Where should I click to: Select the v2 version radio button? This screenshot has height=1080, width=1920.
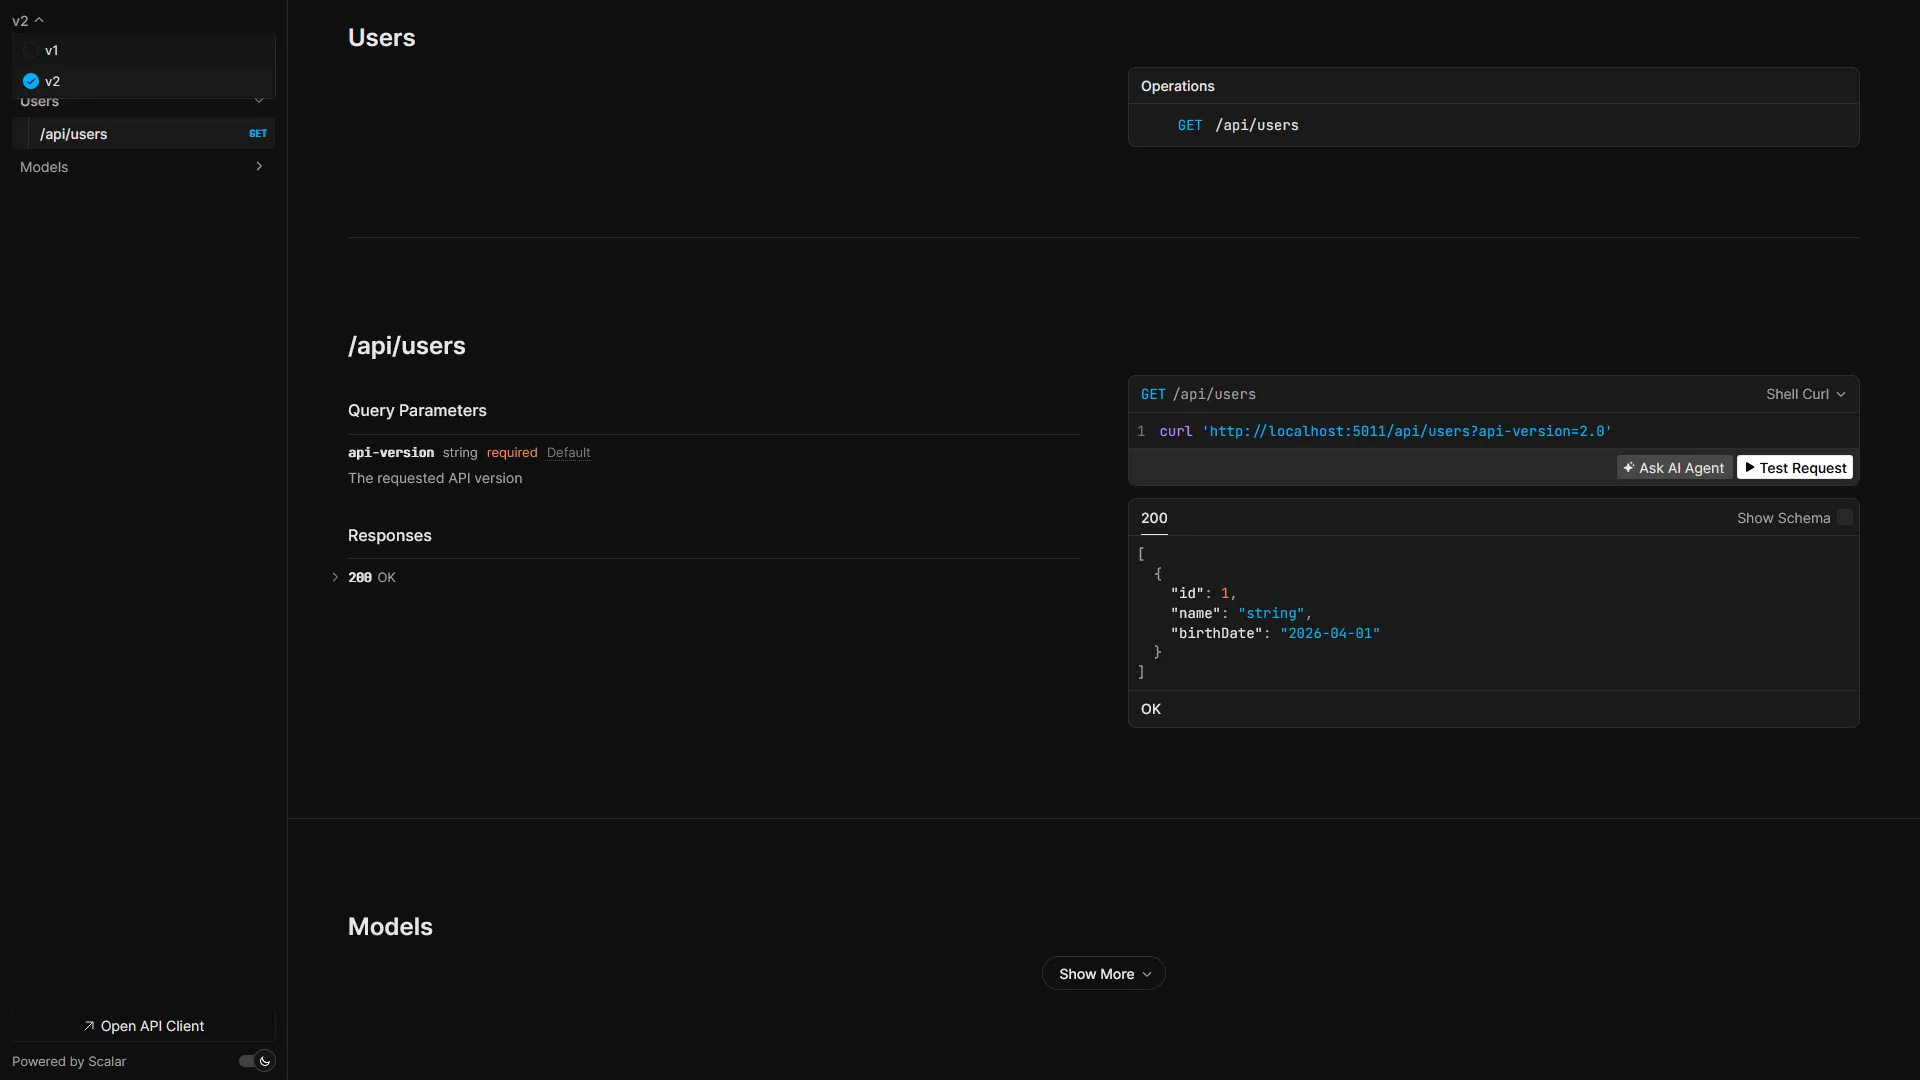[x=30, y=81]
